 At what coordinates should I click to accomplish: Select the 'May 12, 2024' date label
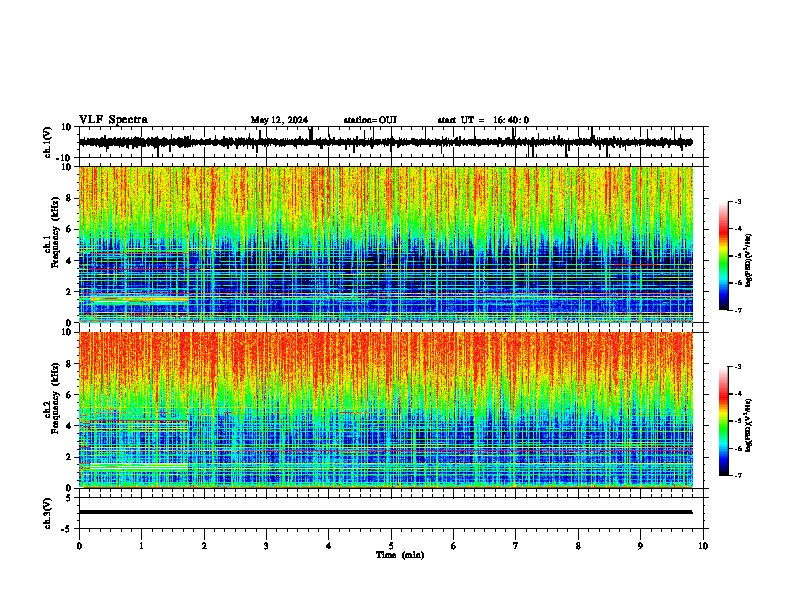click(x=279, y=120)
